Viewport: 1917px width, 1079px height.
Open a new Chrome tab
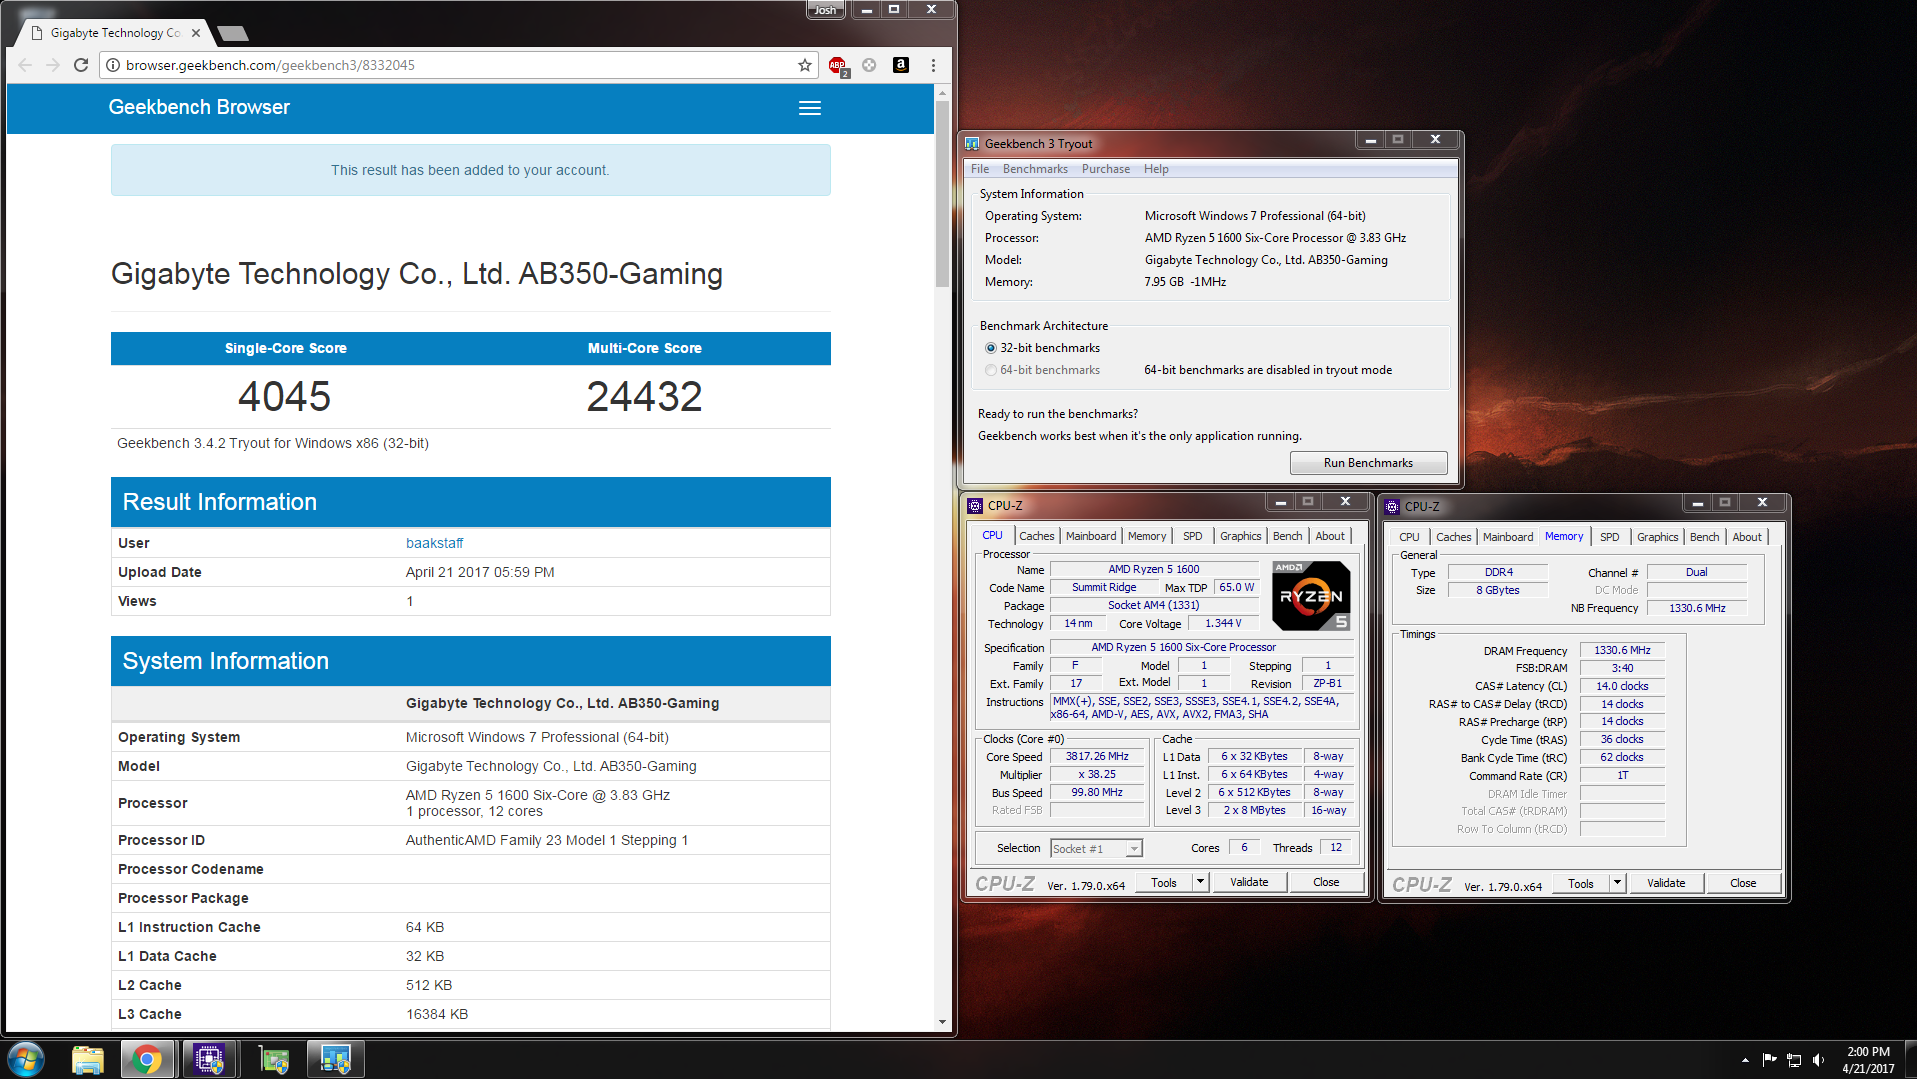[233, 33]
